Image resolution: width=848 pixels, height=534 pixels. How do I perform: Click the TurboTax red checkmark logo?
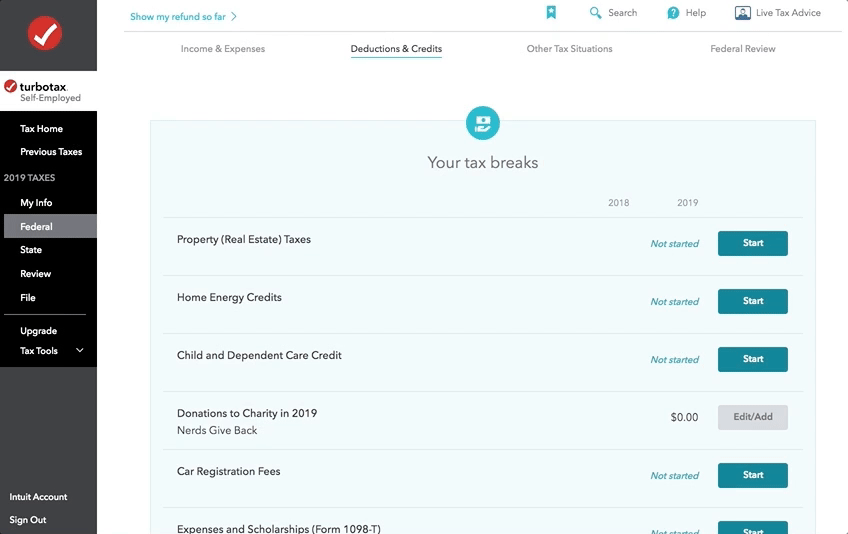pos(45,34)
